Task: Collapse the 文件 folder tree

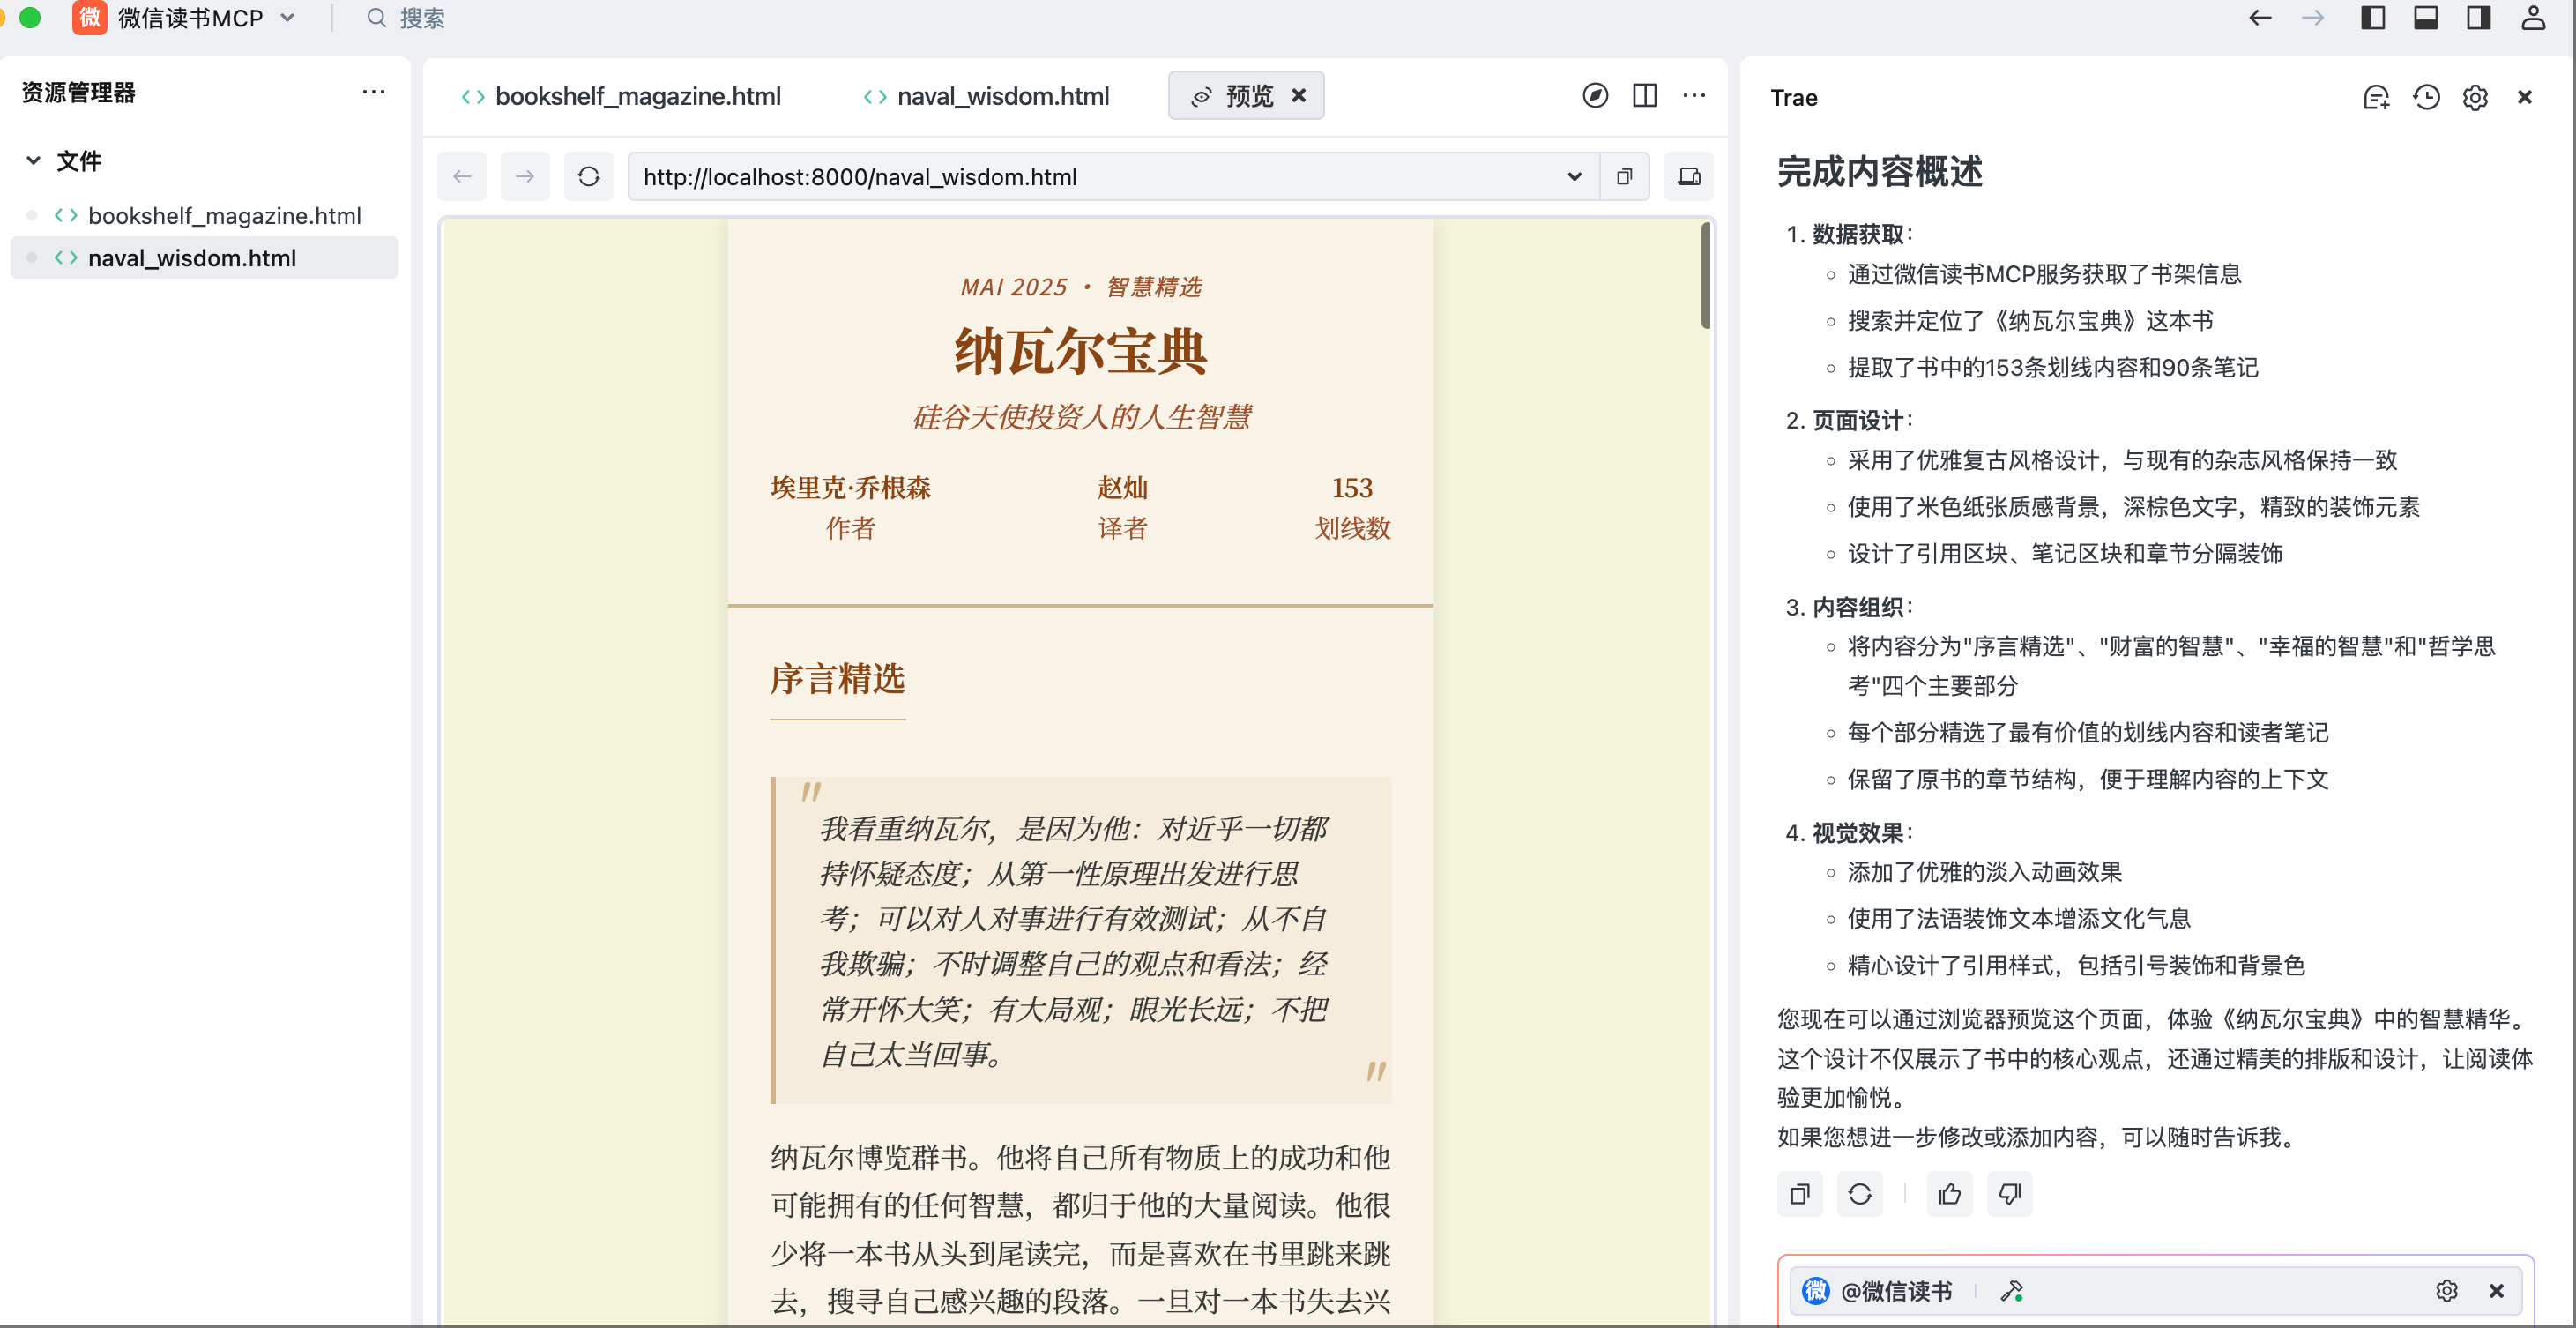Action: click(33, 161)
